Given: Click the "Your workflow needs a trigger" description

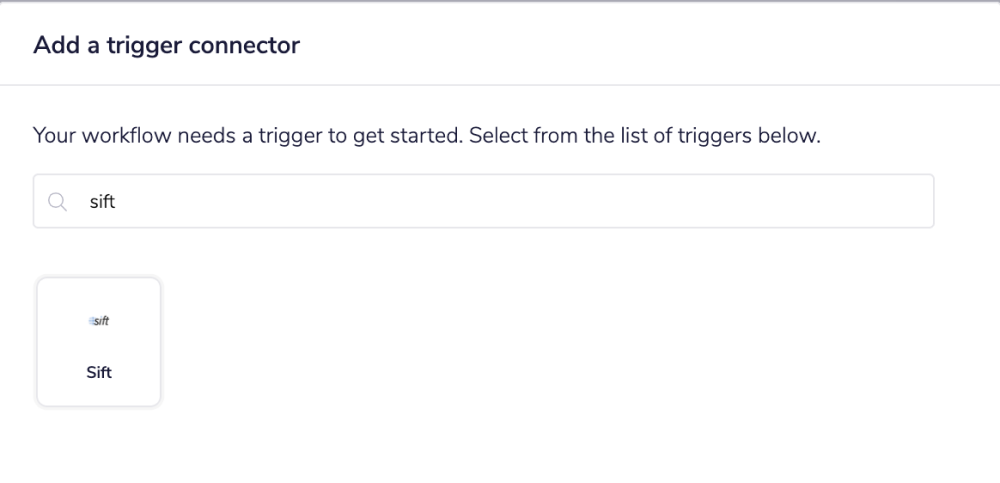Looking at the screenshot, I should tap(246, 136).
